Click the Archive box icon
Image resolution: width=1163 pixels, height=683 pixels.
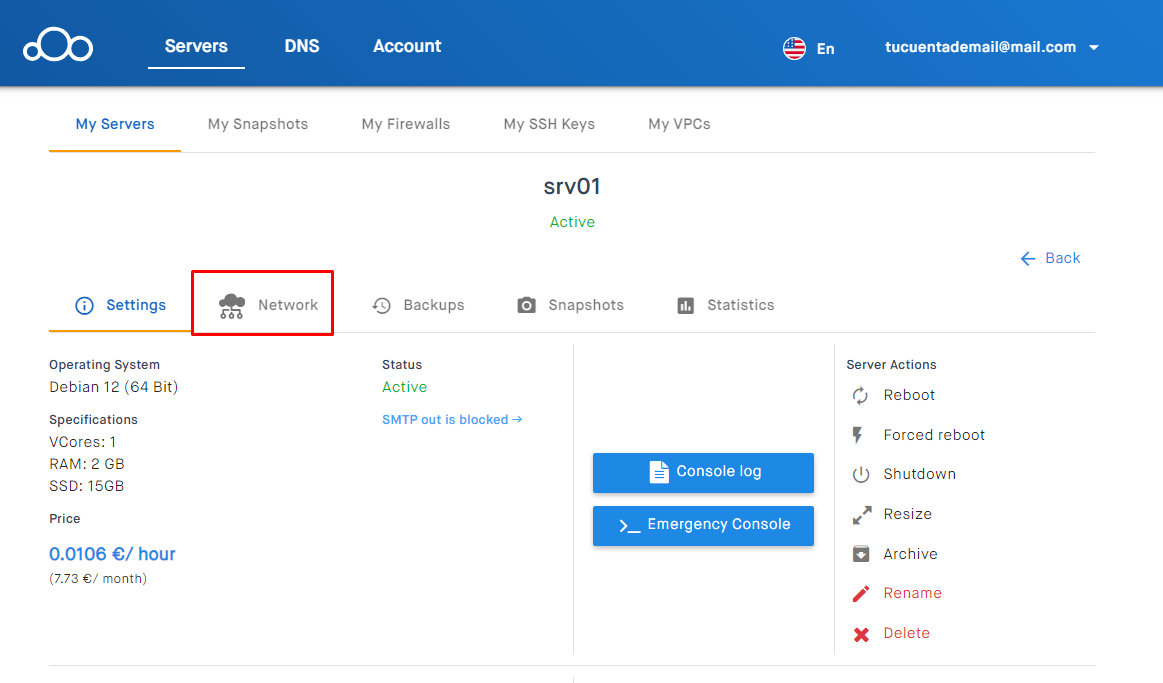[x=860, y=554]
